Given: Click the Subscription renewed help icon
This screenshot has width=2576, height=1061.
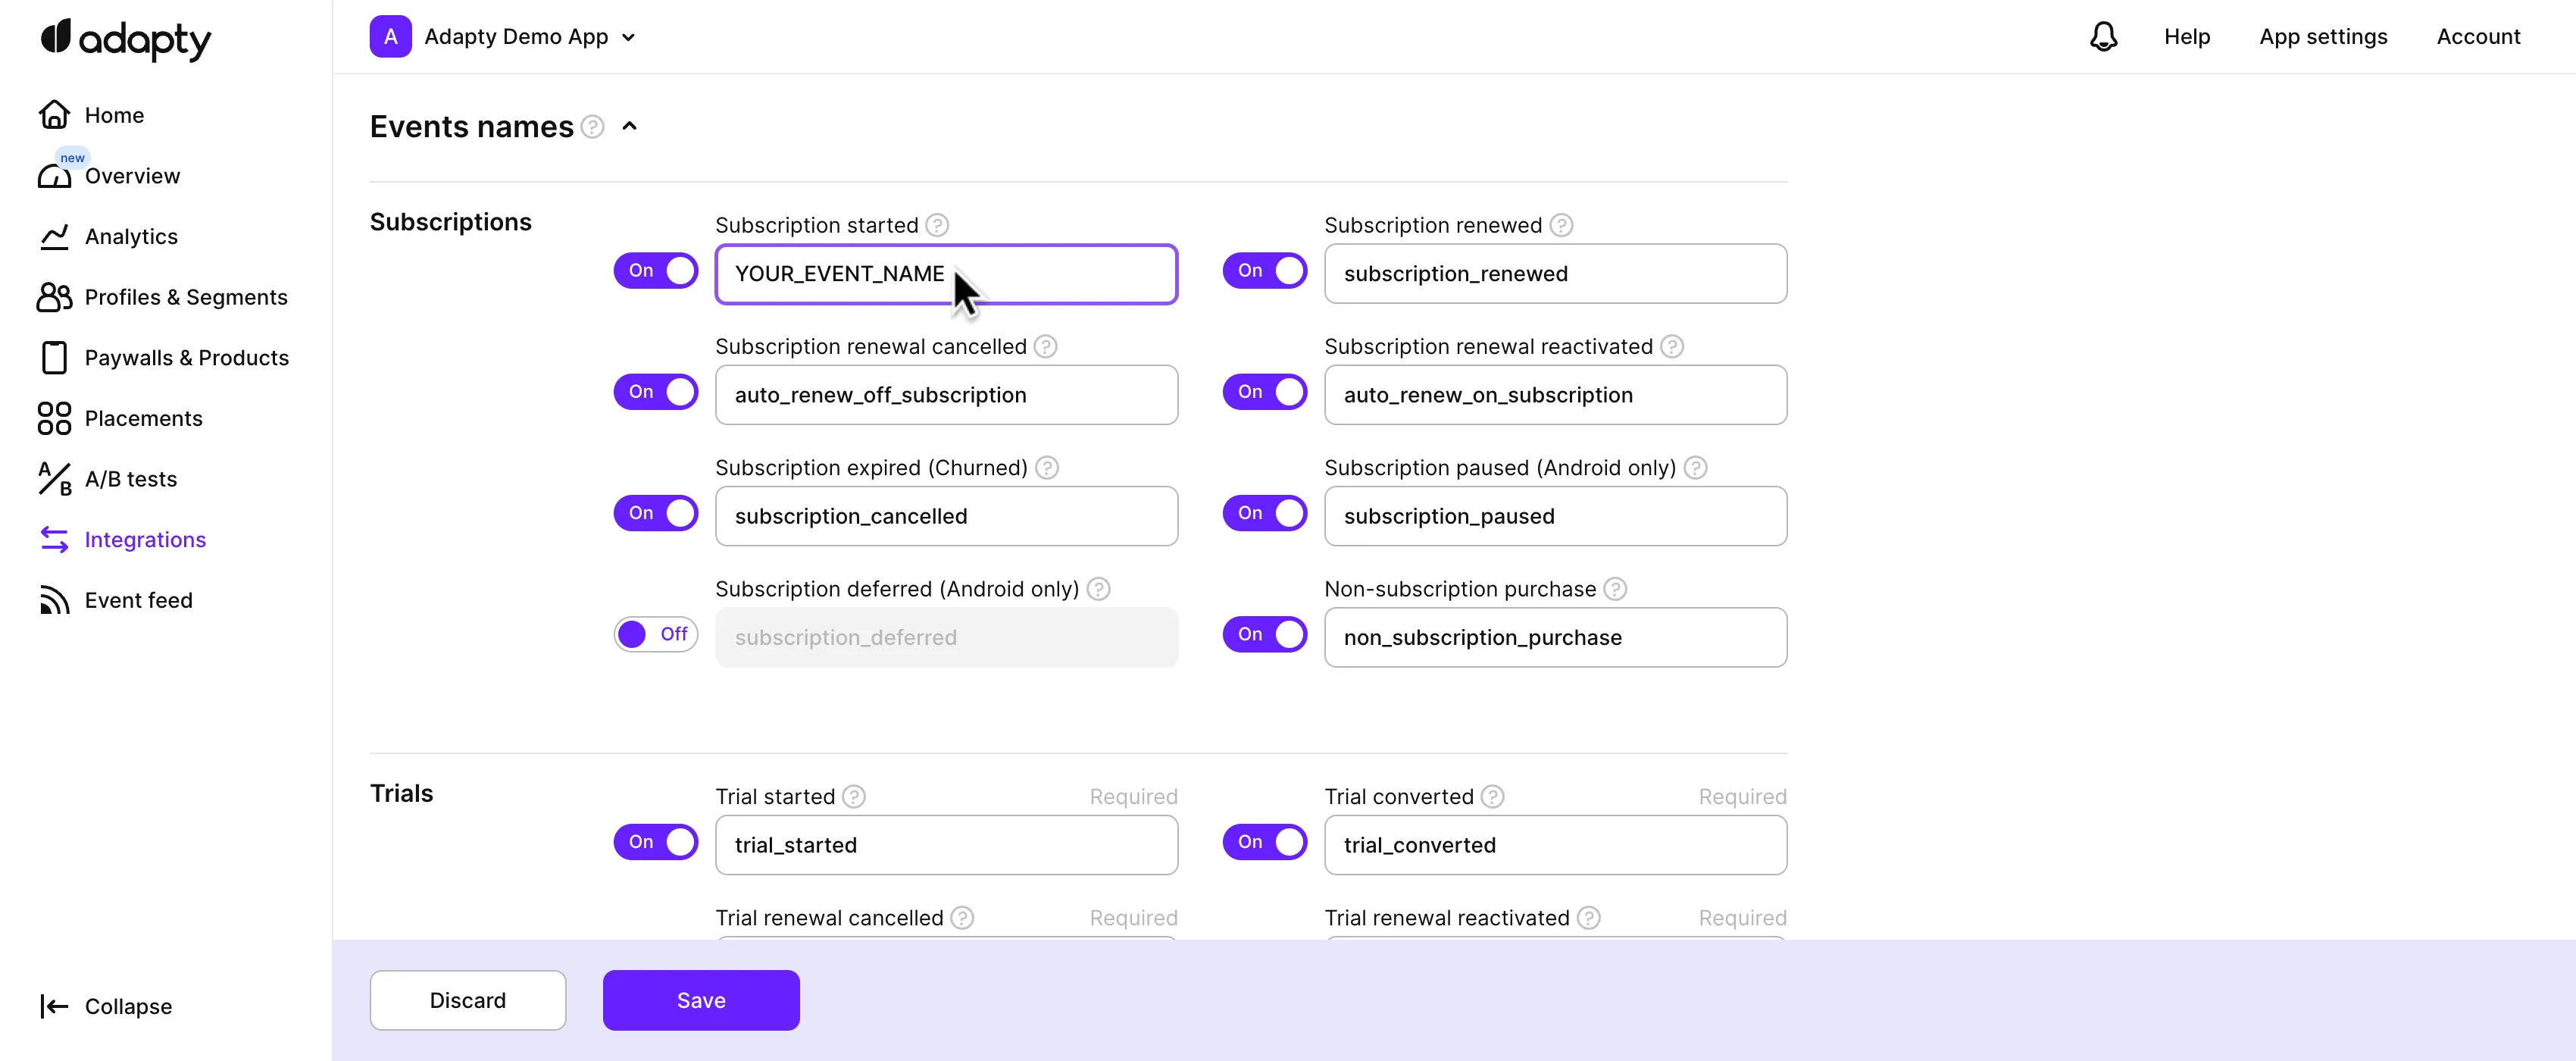Looking at the screenshot, I should (x=1562, y=224).
